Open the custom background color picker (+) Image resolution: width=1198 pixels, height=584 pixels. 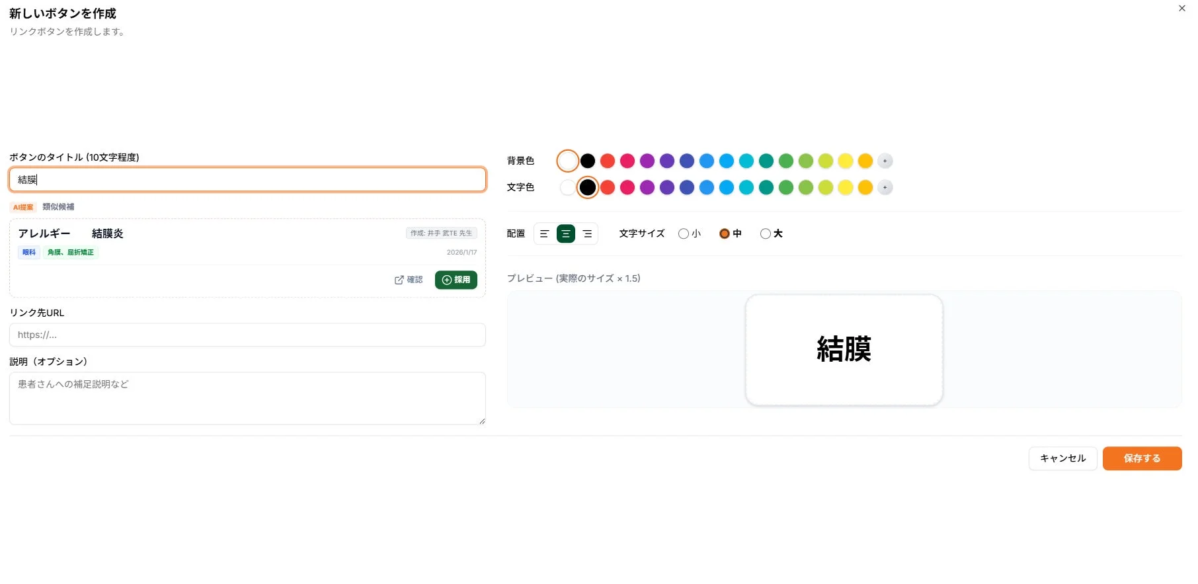coord(884,160)
